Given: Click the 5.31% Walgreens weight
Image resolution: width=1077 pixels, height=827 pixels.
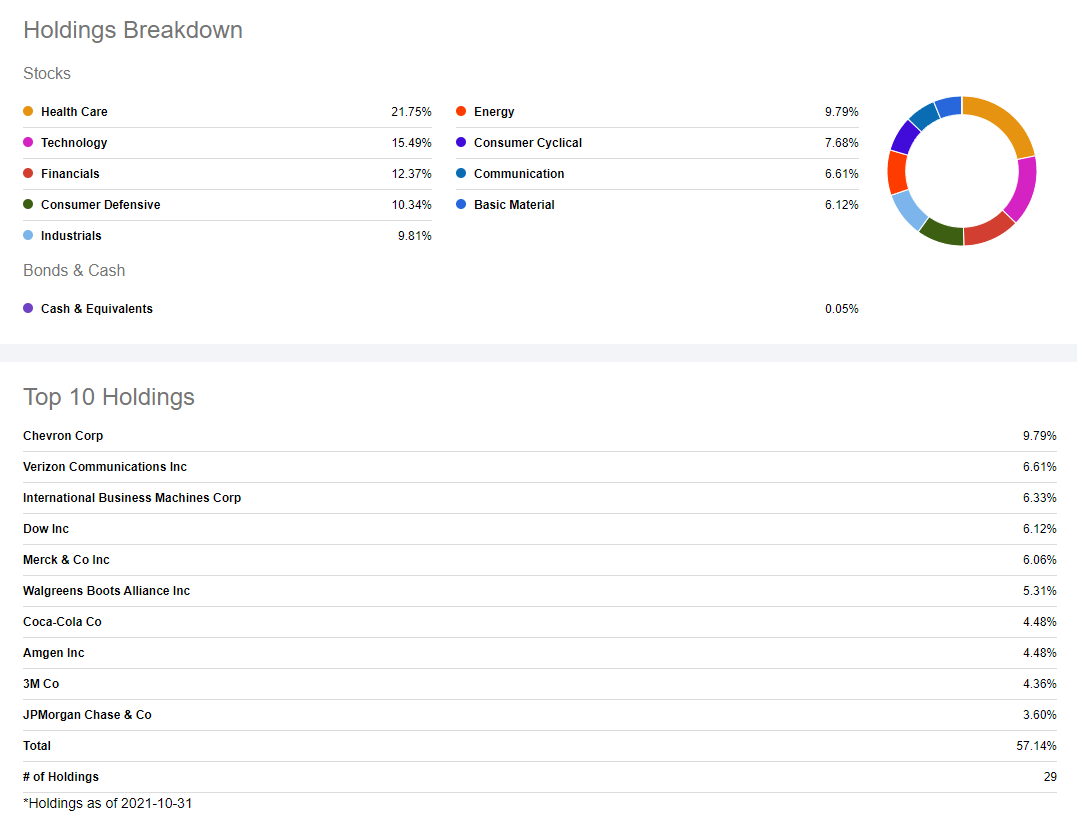Looking at the screenshot, I should (x=1040, y=591).
